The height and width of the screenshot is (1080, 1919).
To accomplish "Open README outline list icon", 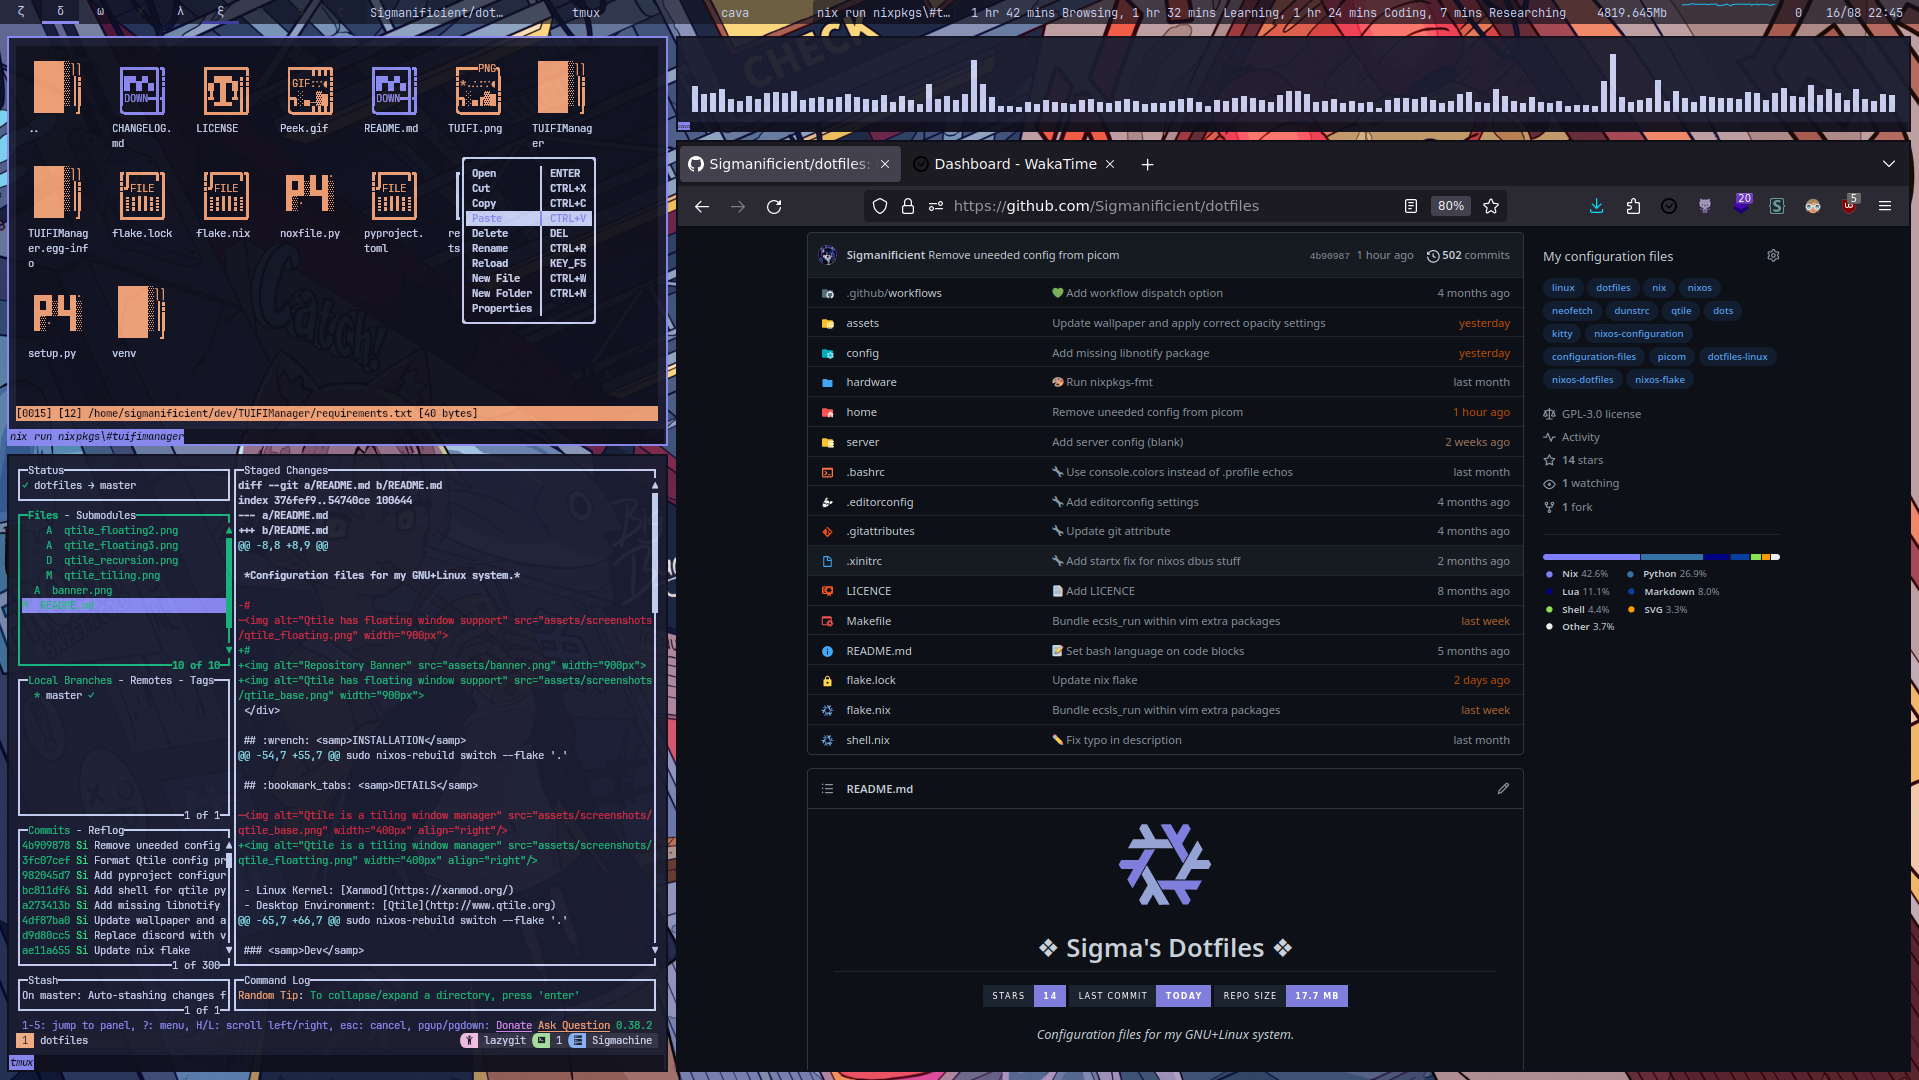I will coord(827,789).
